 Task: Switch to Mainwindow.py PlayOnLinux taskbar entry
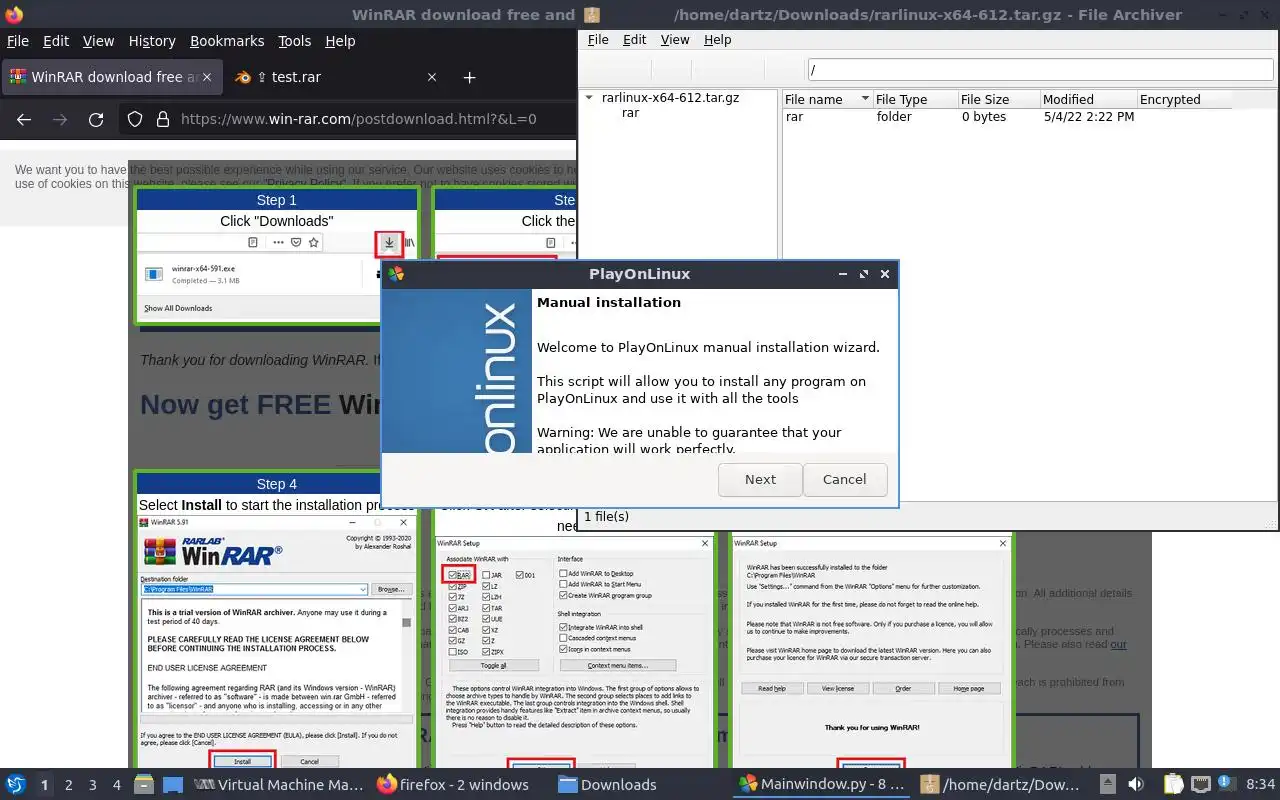click(x=821, y=785)
